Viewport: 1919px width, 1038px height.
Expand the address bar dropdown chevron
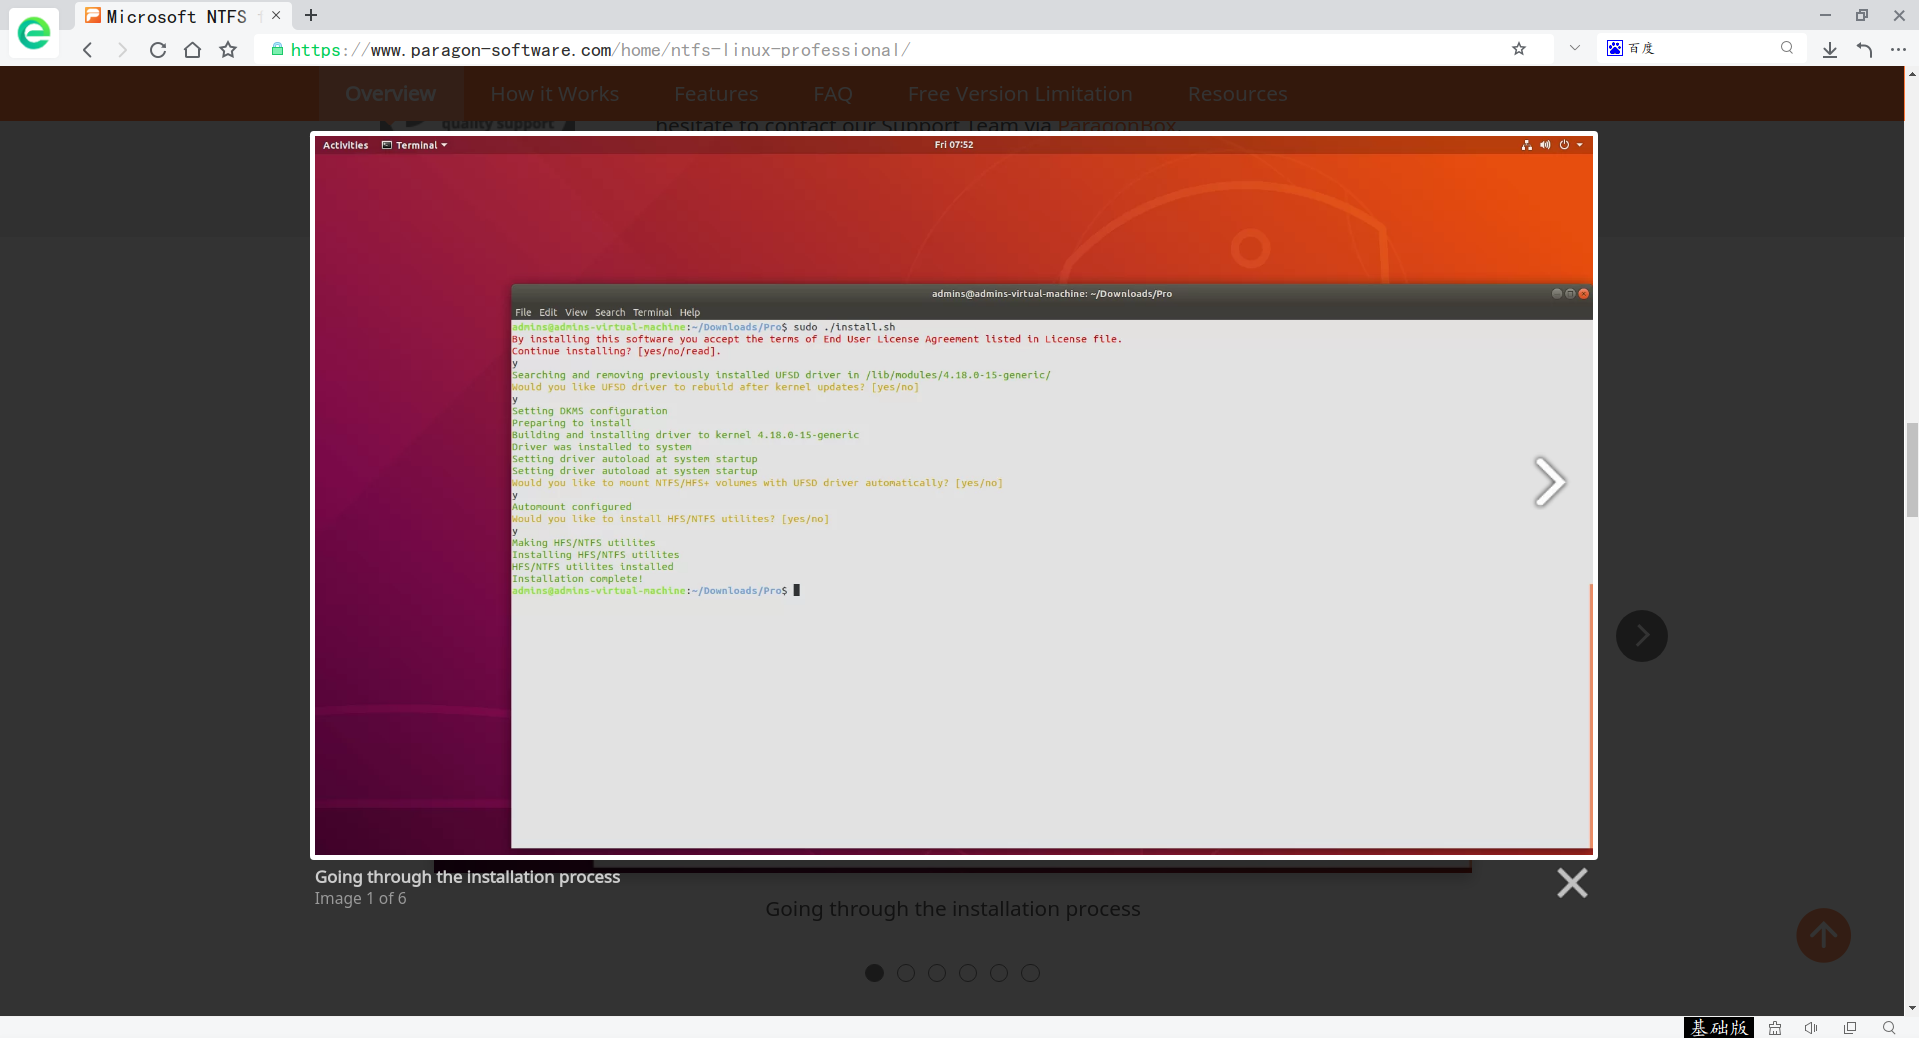point(1575,48)
